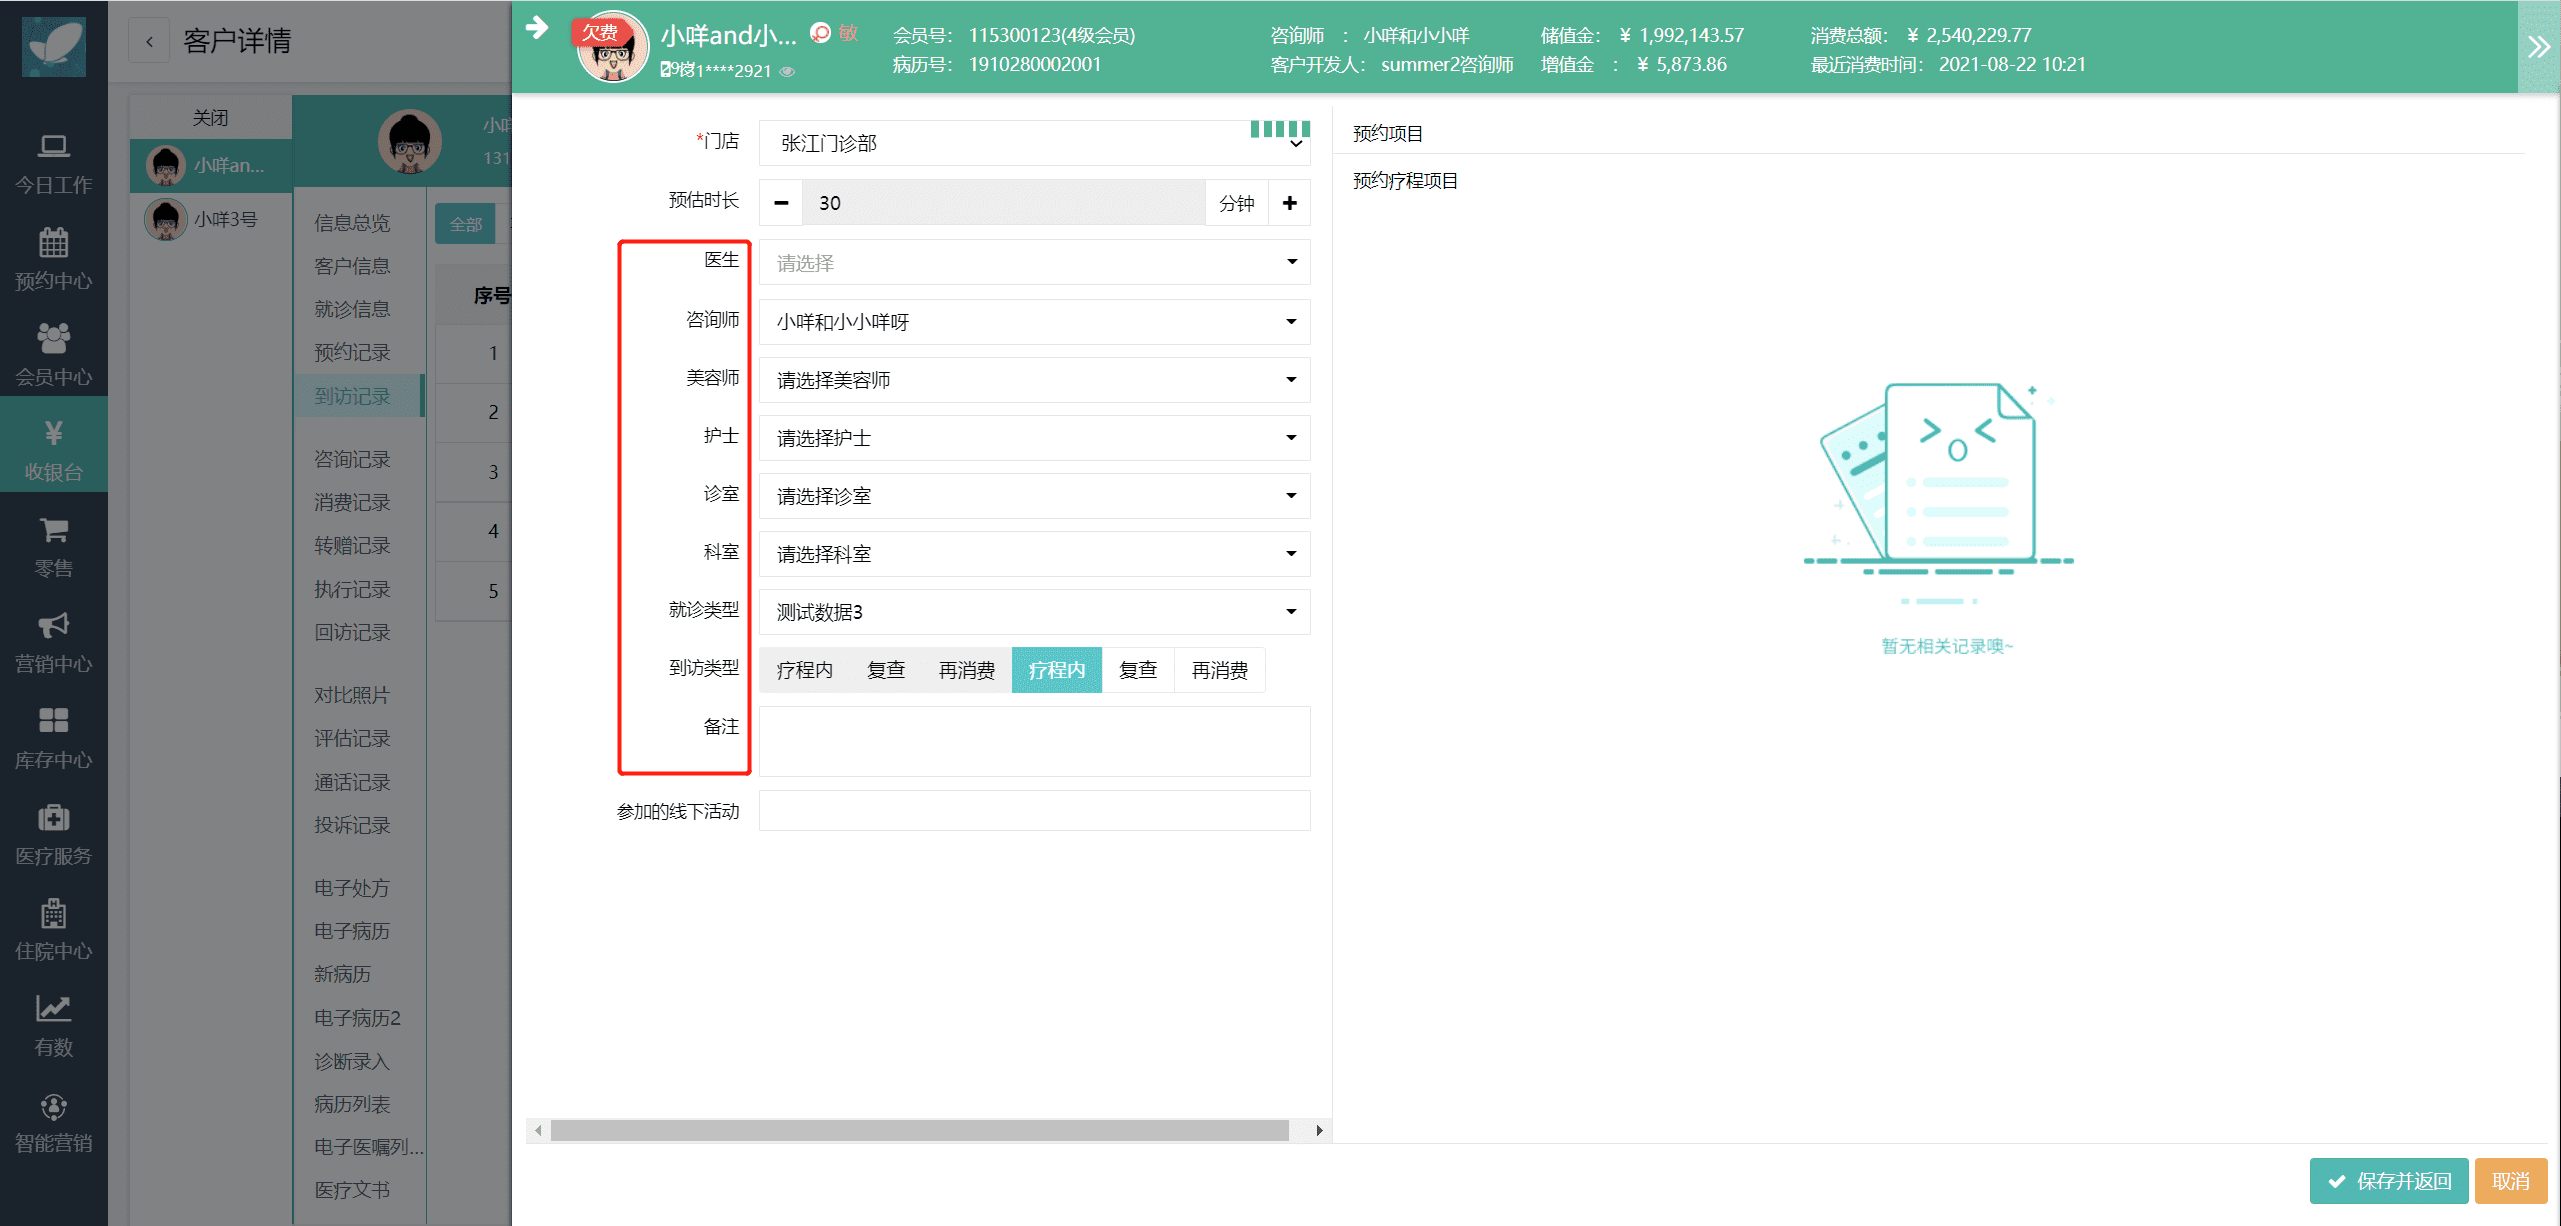2561x1226 pixels.
Task: Select the rightmost 再消费 visit type option
Action: click(1219, 670)
